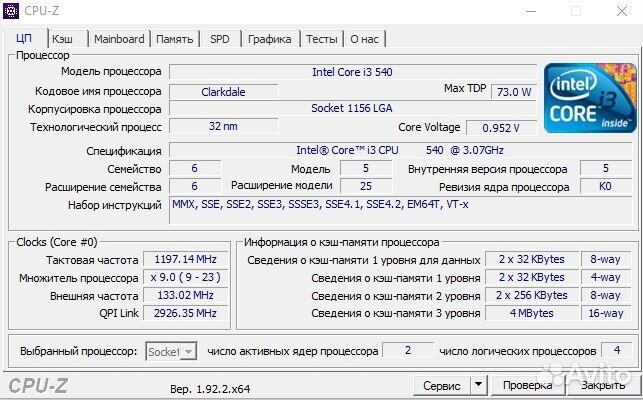Click the QPI Link value 2926.35 MHz
The image size is (643, 400).
coord(185,313)
